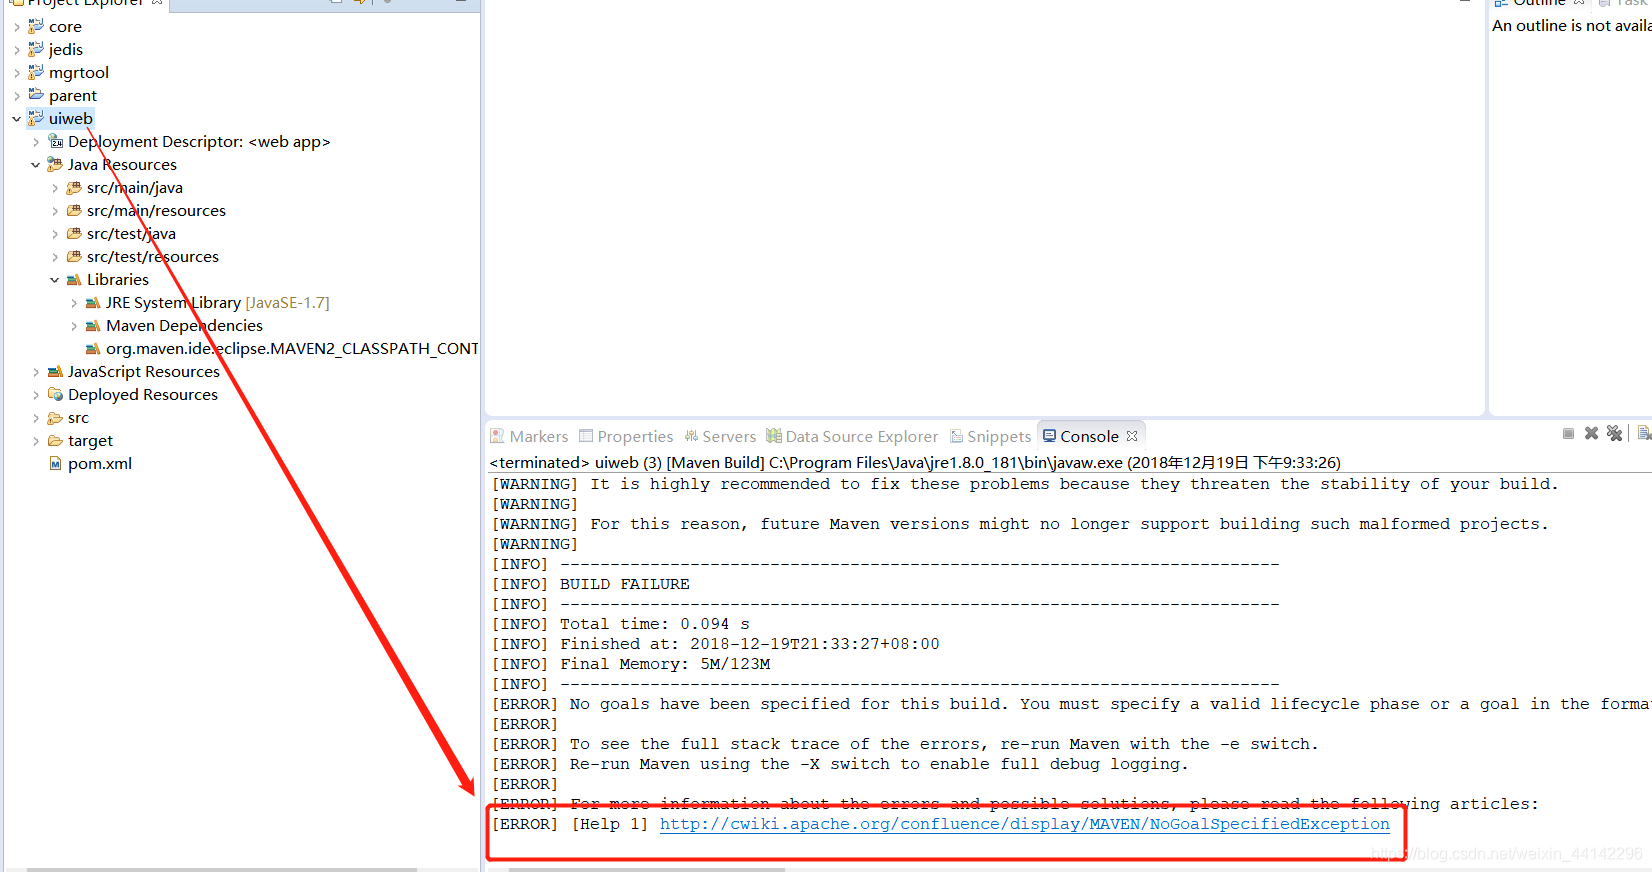Click the Libraries books icon
1652x872 pixels.
pyautogui.click(x=74, y=279)
